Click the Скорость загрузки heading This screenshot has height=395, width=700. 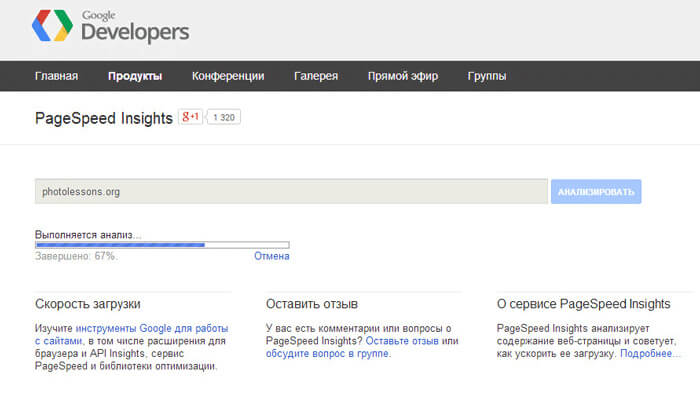tap(88, 304)
